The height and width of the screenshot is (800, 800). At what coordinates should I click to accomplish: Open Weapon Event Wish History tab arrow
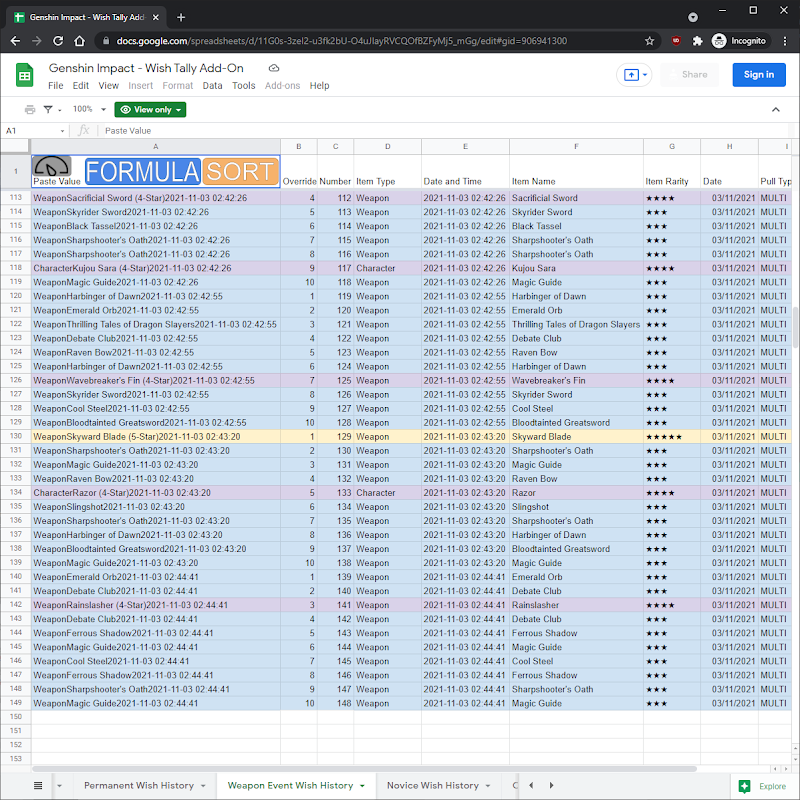pos(362,786)
